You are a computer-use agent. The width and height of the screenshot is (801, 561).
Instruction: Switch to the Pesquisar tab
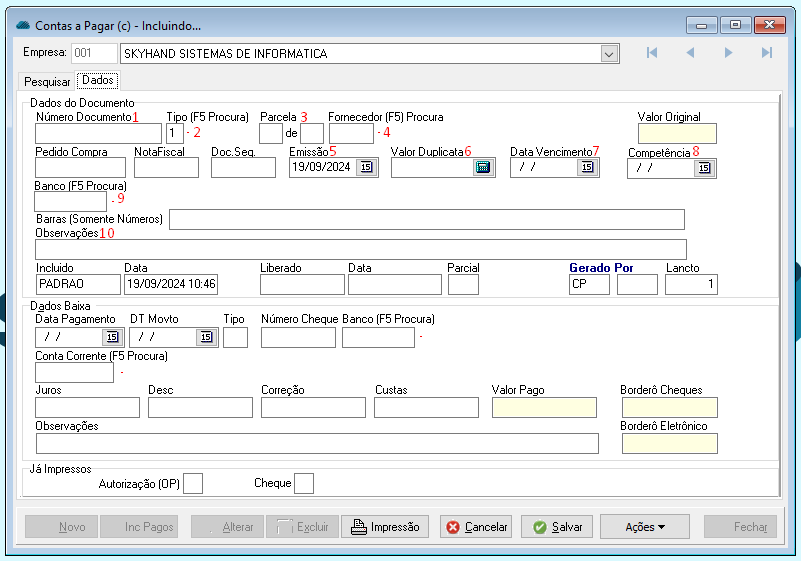tap(47, 81)
